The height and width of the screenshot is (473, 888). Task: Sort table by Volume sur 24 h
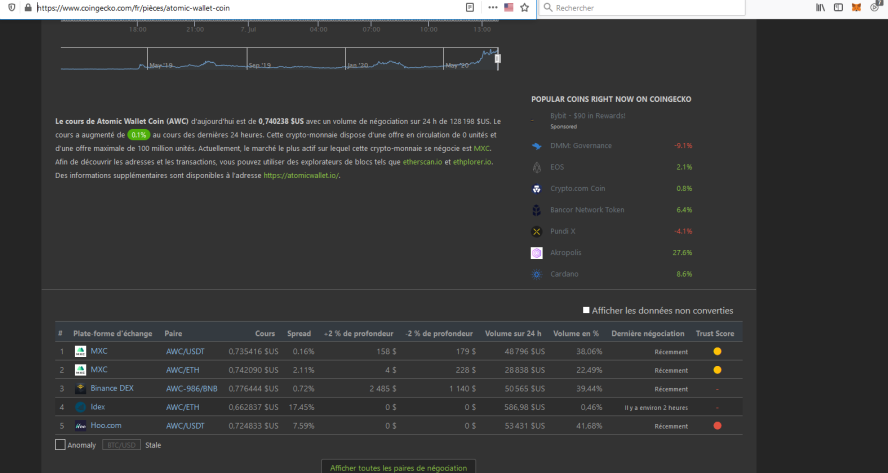click(513, 333)
